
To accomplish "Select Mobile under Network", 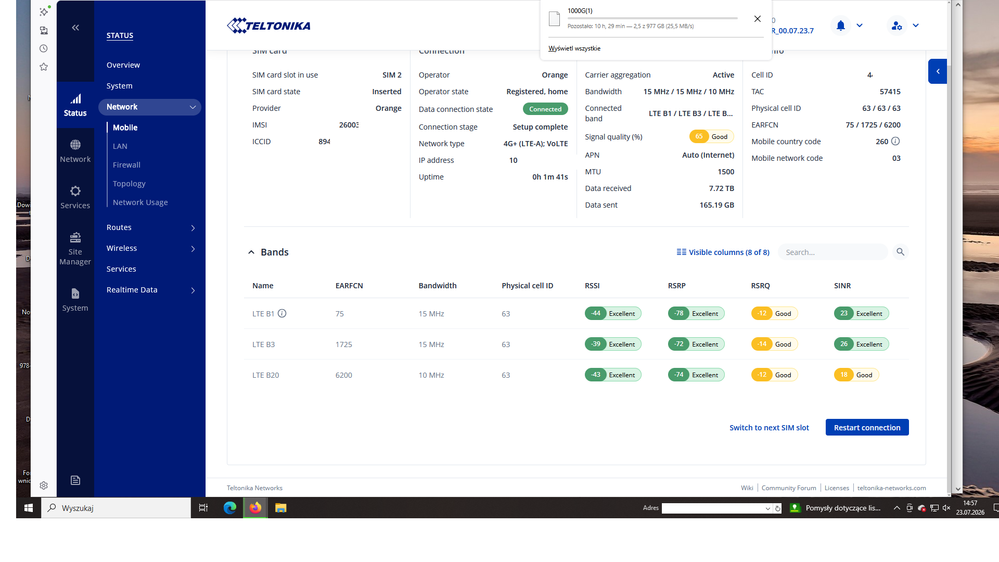I will coord(125,127).
